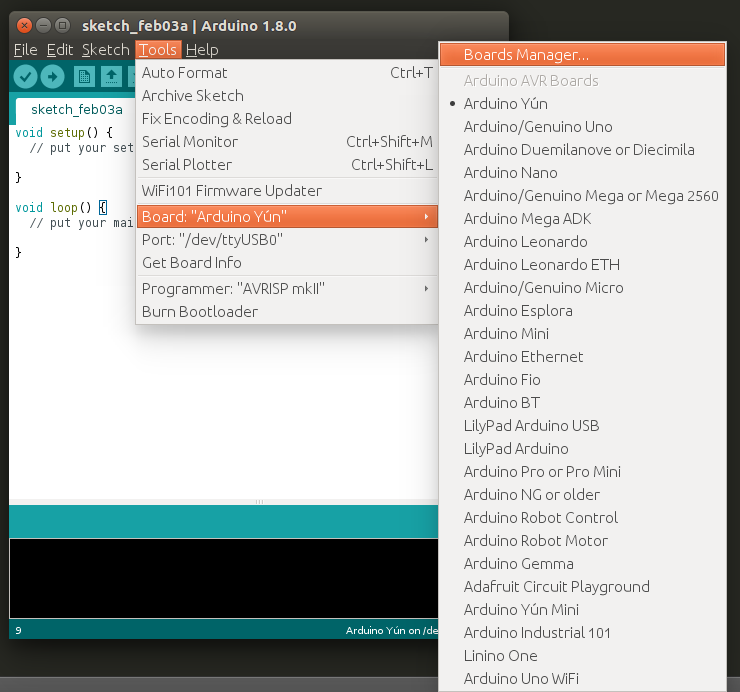Select Arduino Leonardo board

[x=582, y=242]
